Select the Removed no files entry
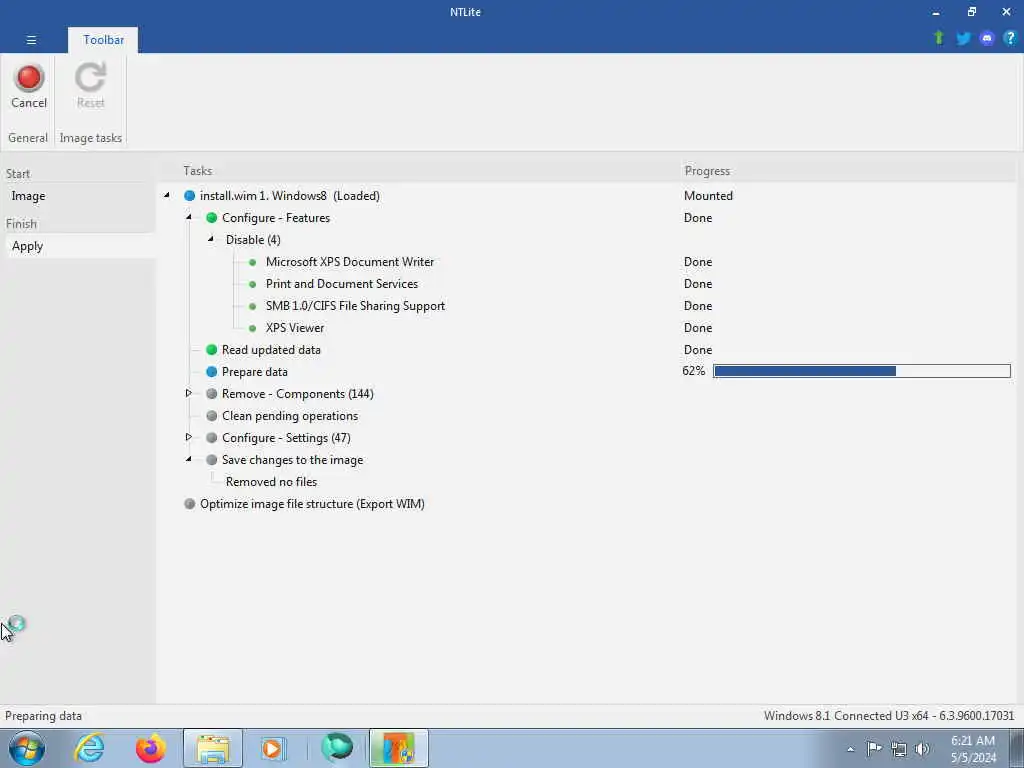The image size is (1024, 768). (271, 482)
